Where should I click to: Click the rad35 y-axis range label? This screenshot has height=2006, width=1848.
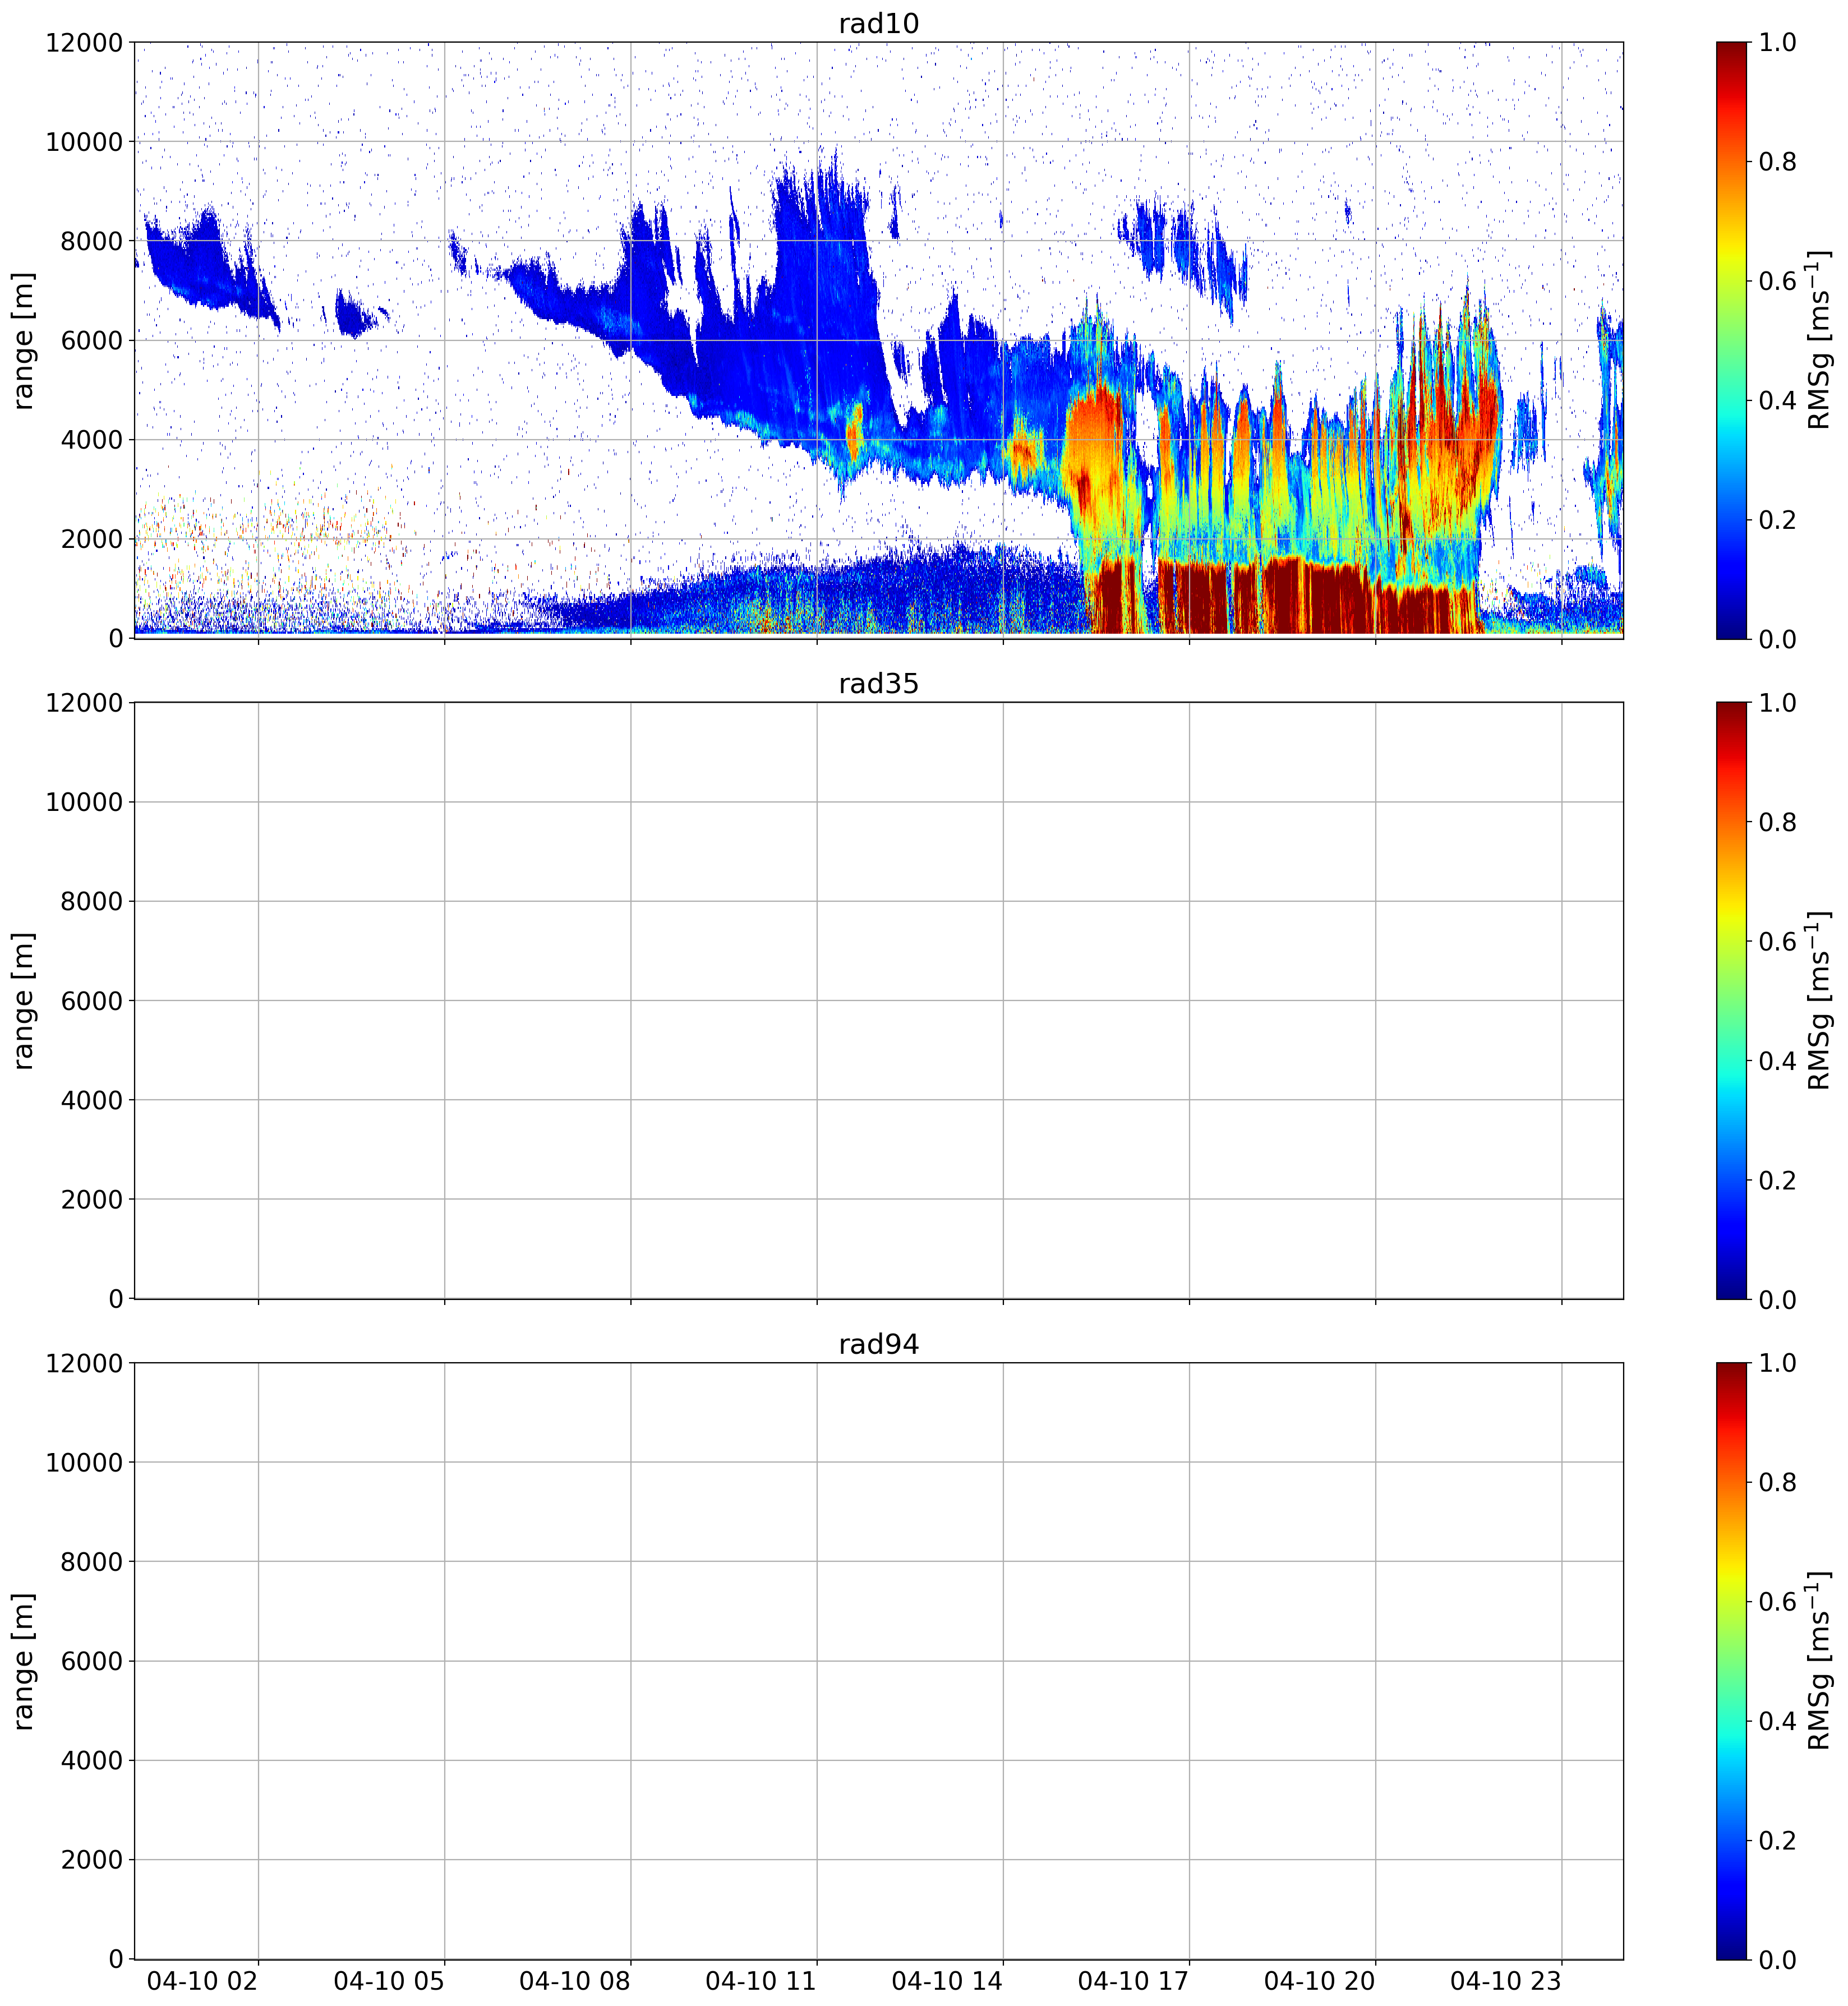pyautogui.click(x=23, y=1000)
